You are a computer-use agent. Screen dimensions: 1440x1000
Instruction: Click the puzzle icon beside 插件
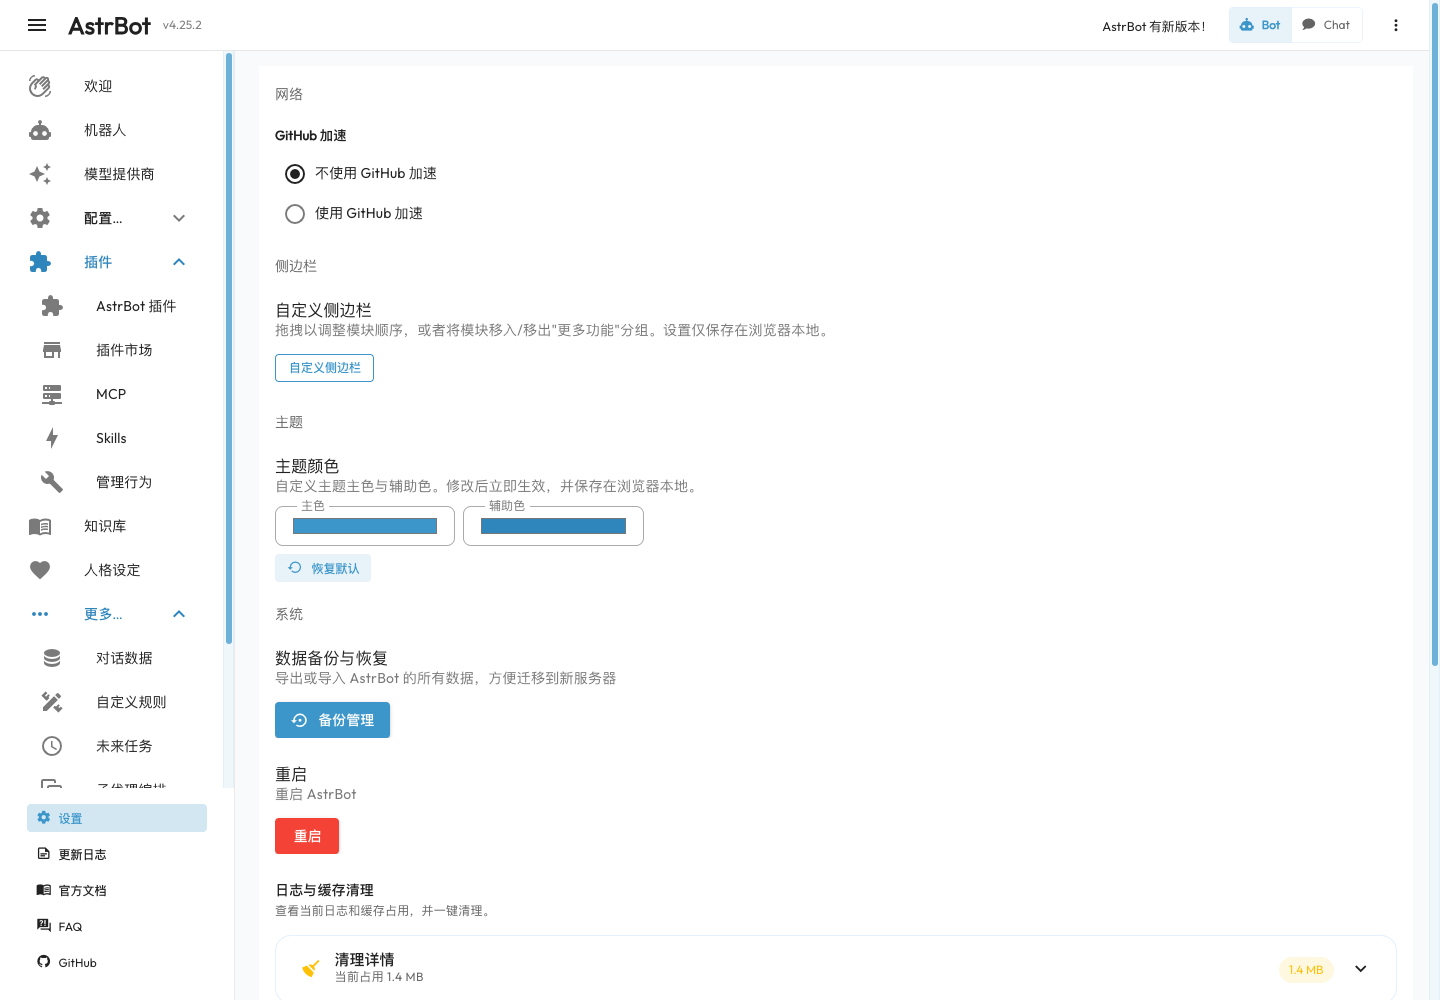(x=40, y=262)
